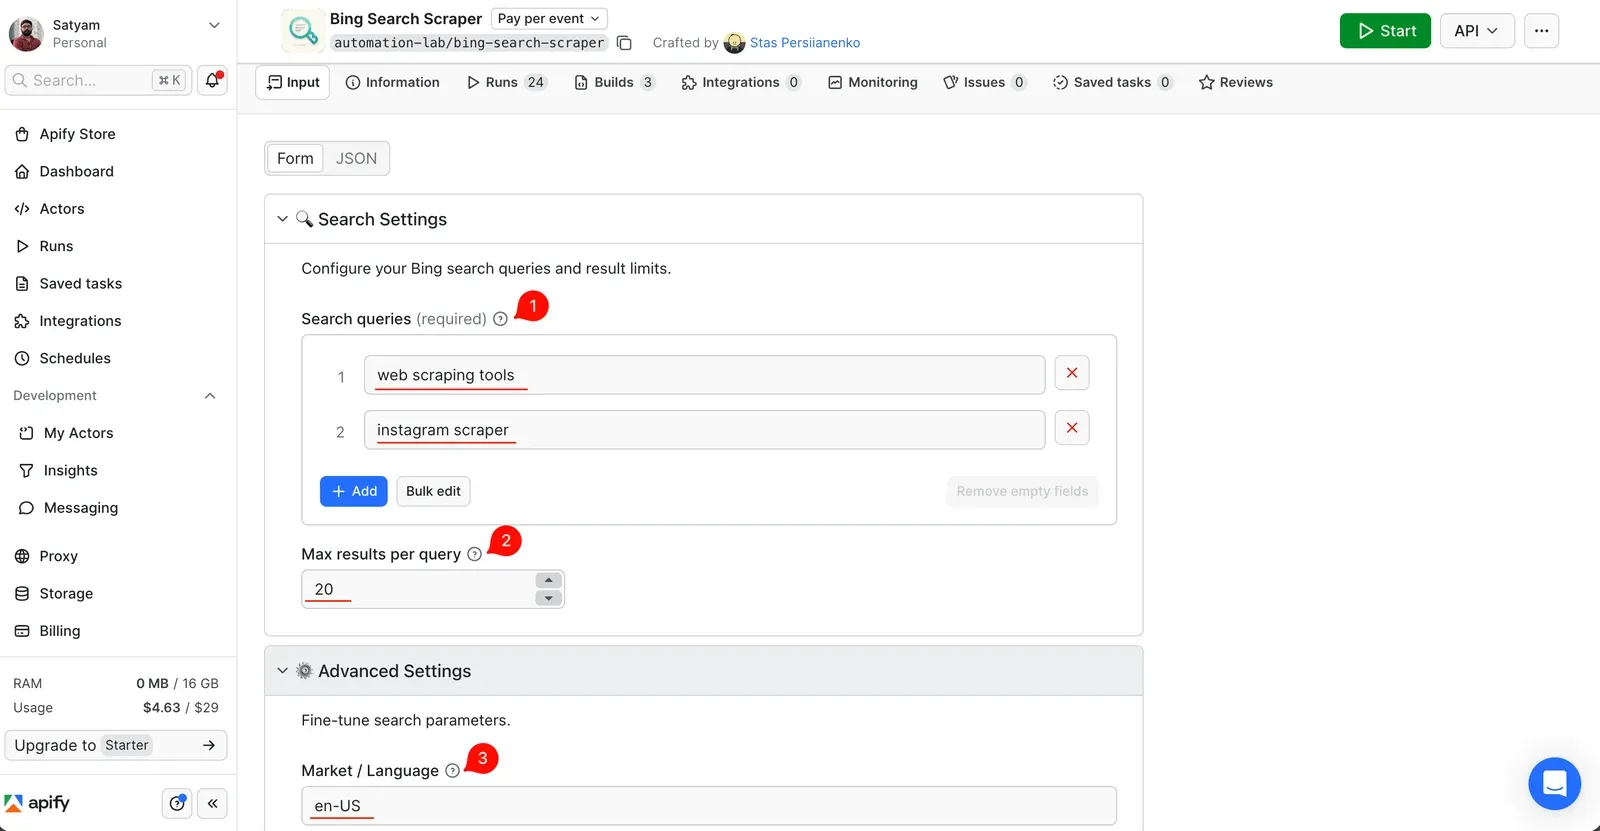The image size is (1600, 831).
Task: Remove the 'instagram scraper' query row
Action: [x=1072, y=428]
